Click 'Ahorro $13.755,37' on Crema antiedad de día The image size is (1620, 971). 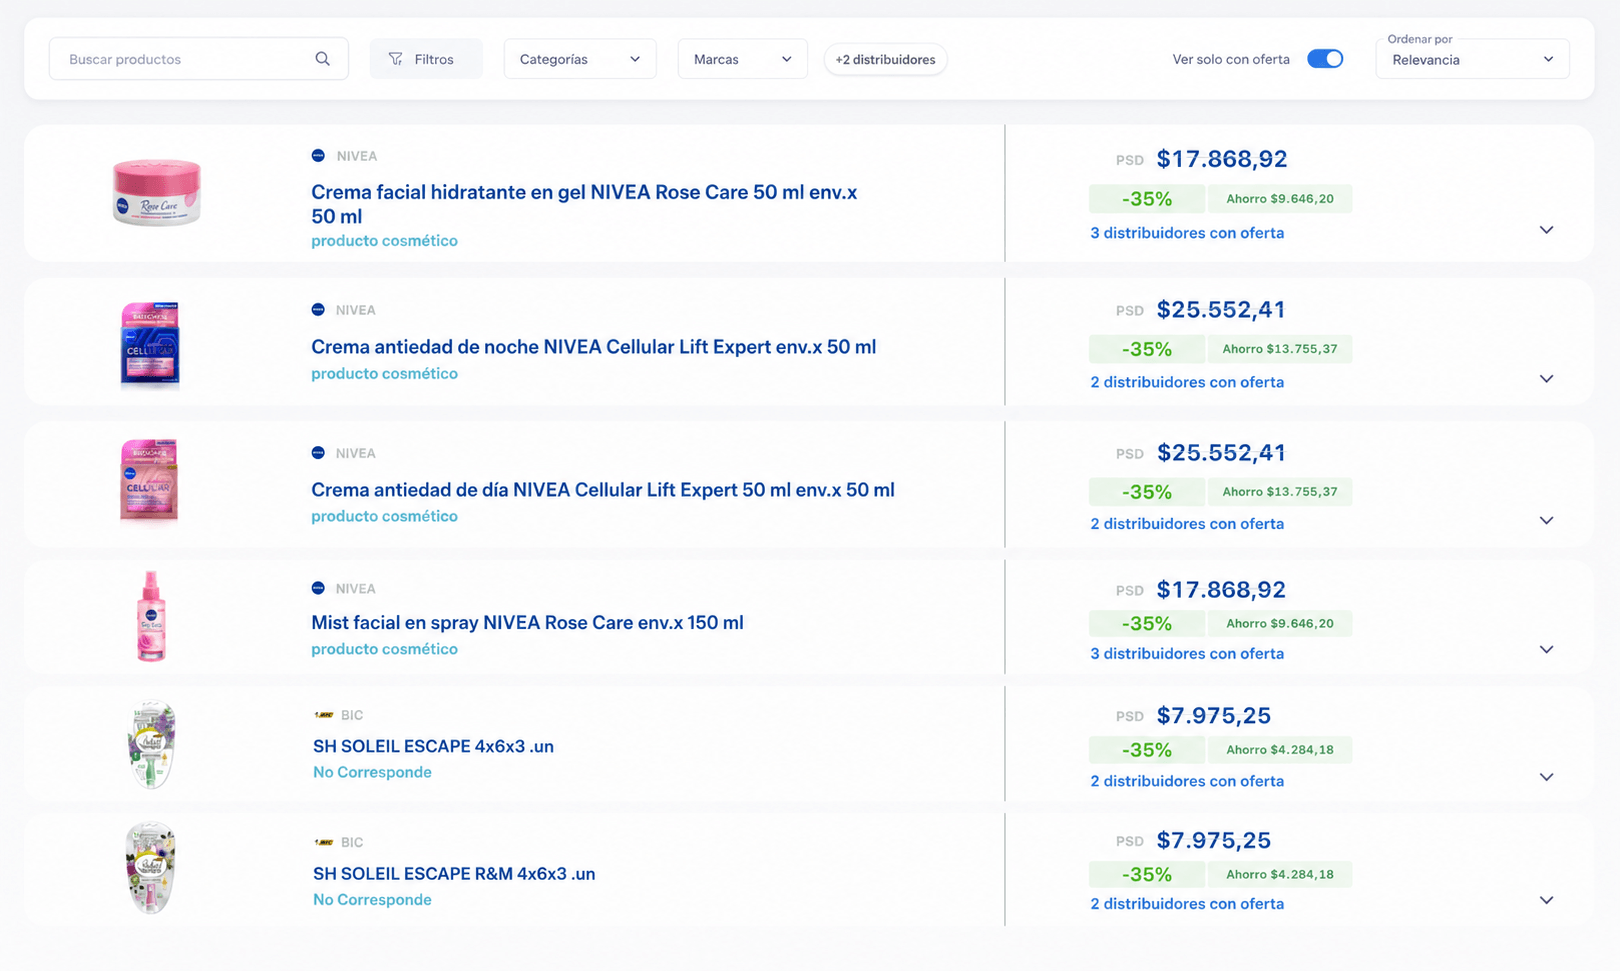pyautogui.click(x=1280, y=492)
